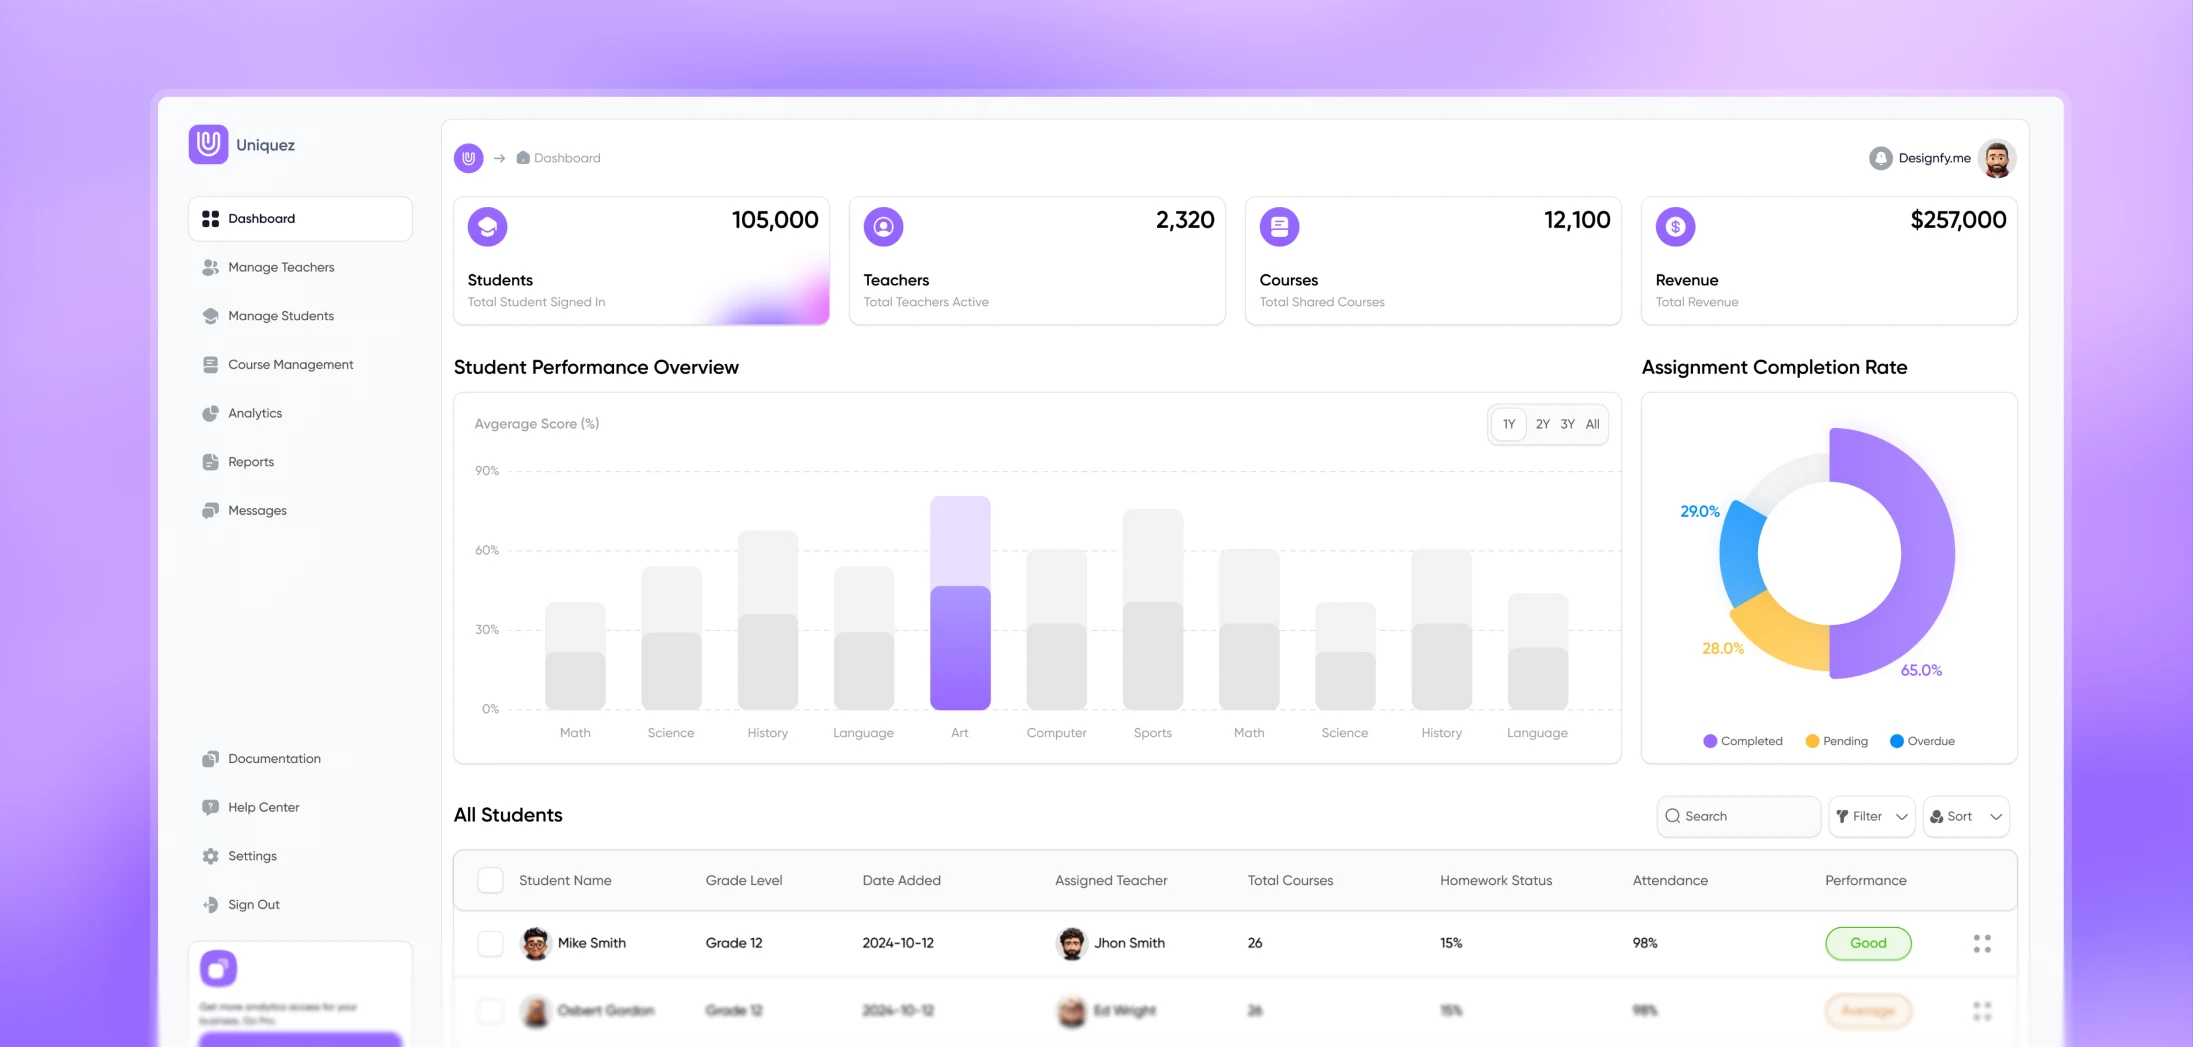The height and width of the screenshot is (1047, 2193).
Task: Click the Manage Students graduation cap icon
Action: (210, 316)
